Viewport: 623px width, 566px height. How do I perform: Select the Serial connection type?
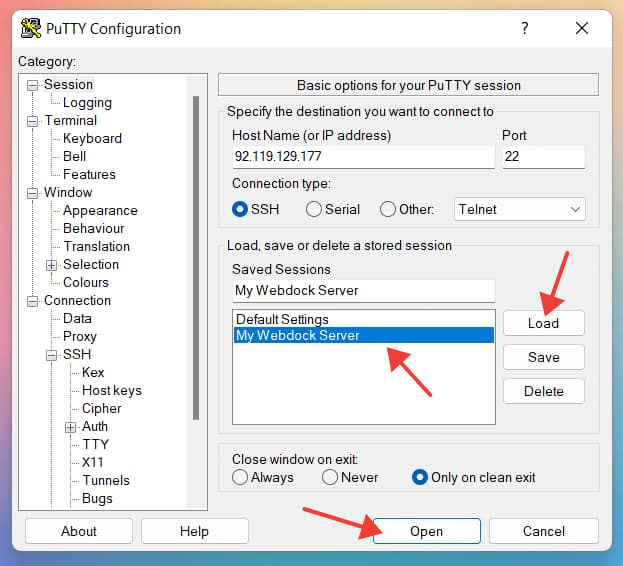314,209
